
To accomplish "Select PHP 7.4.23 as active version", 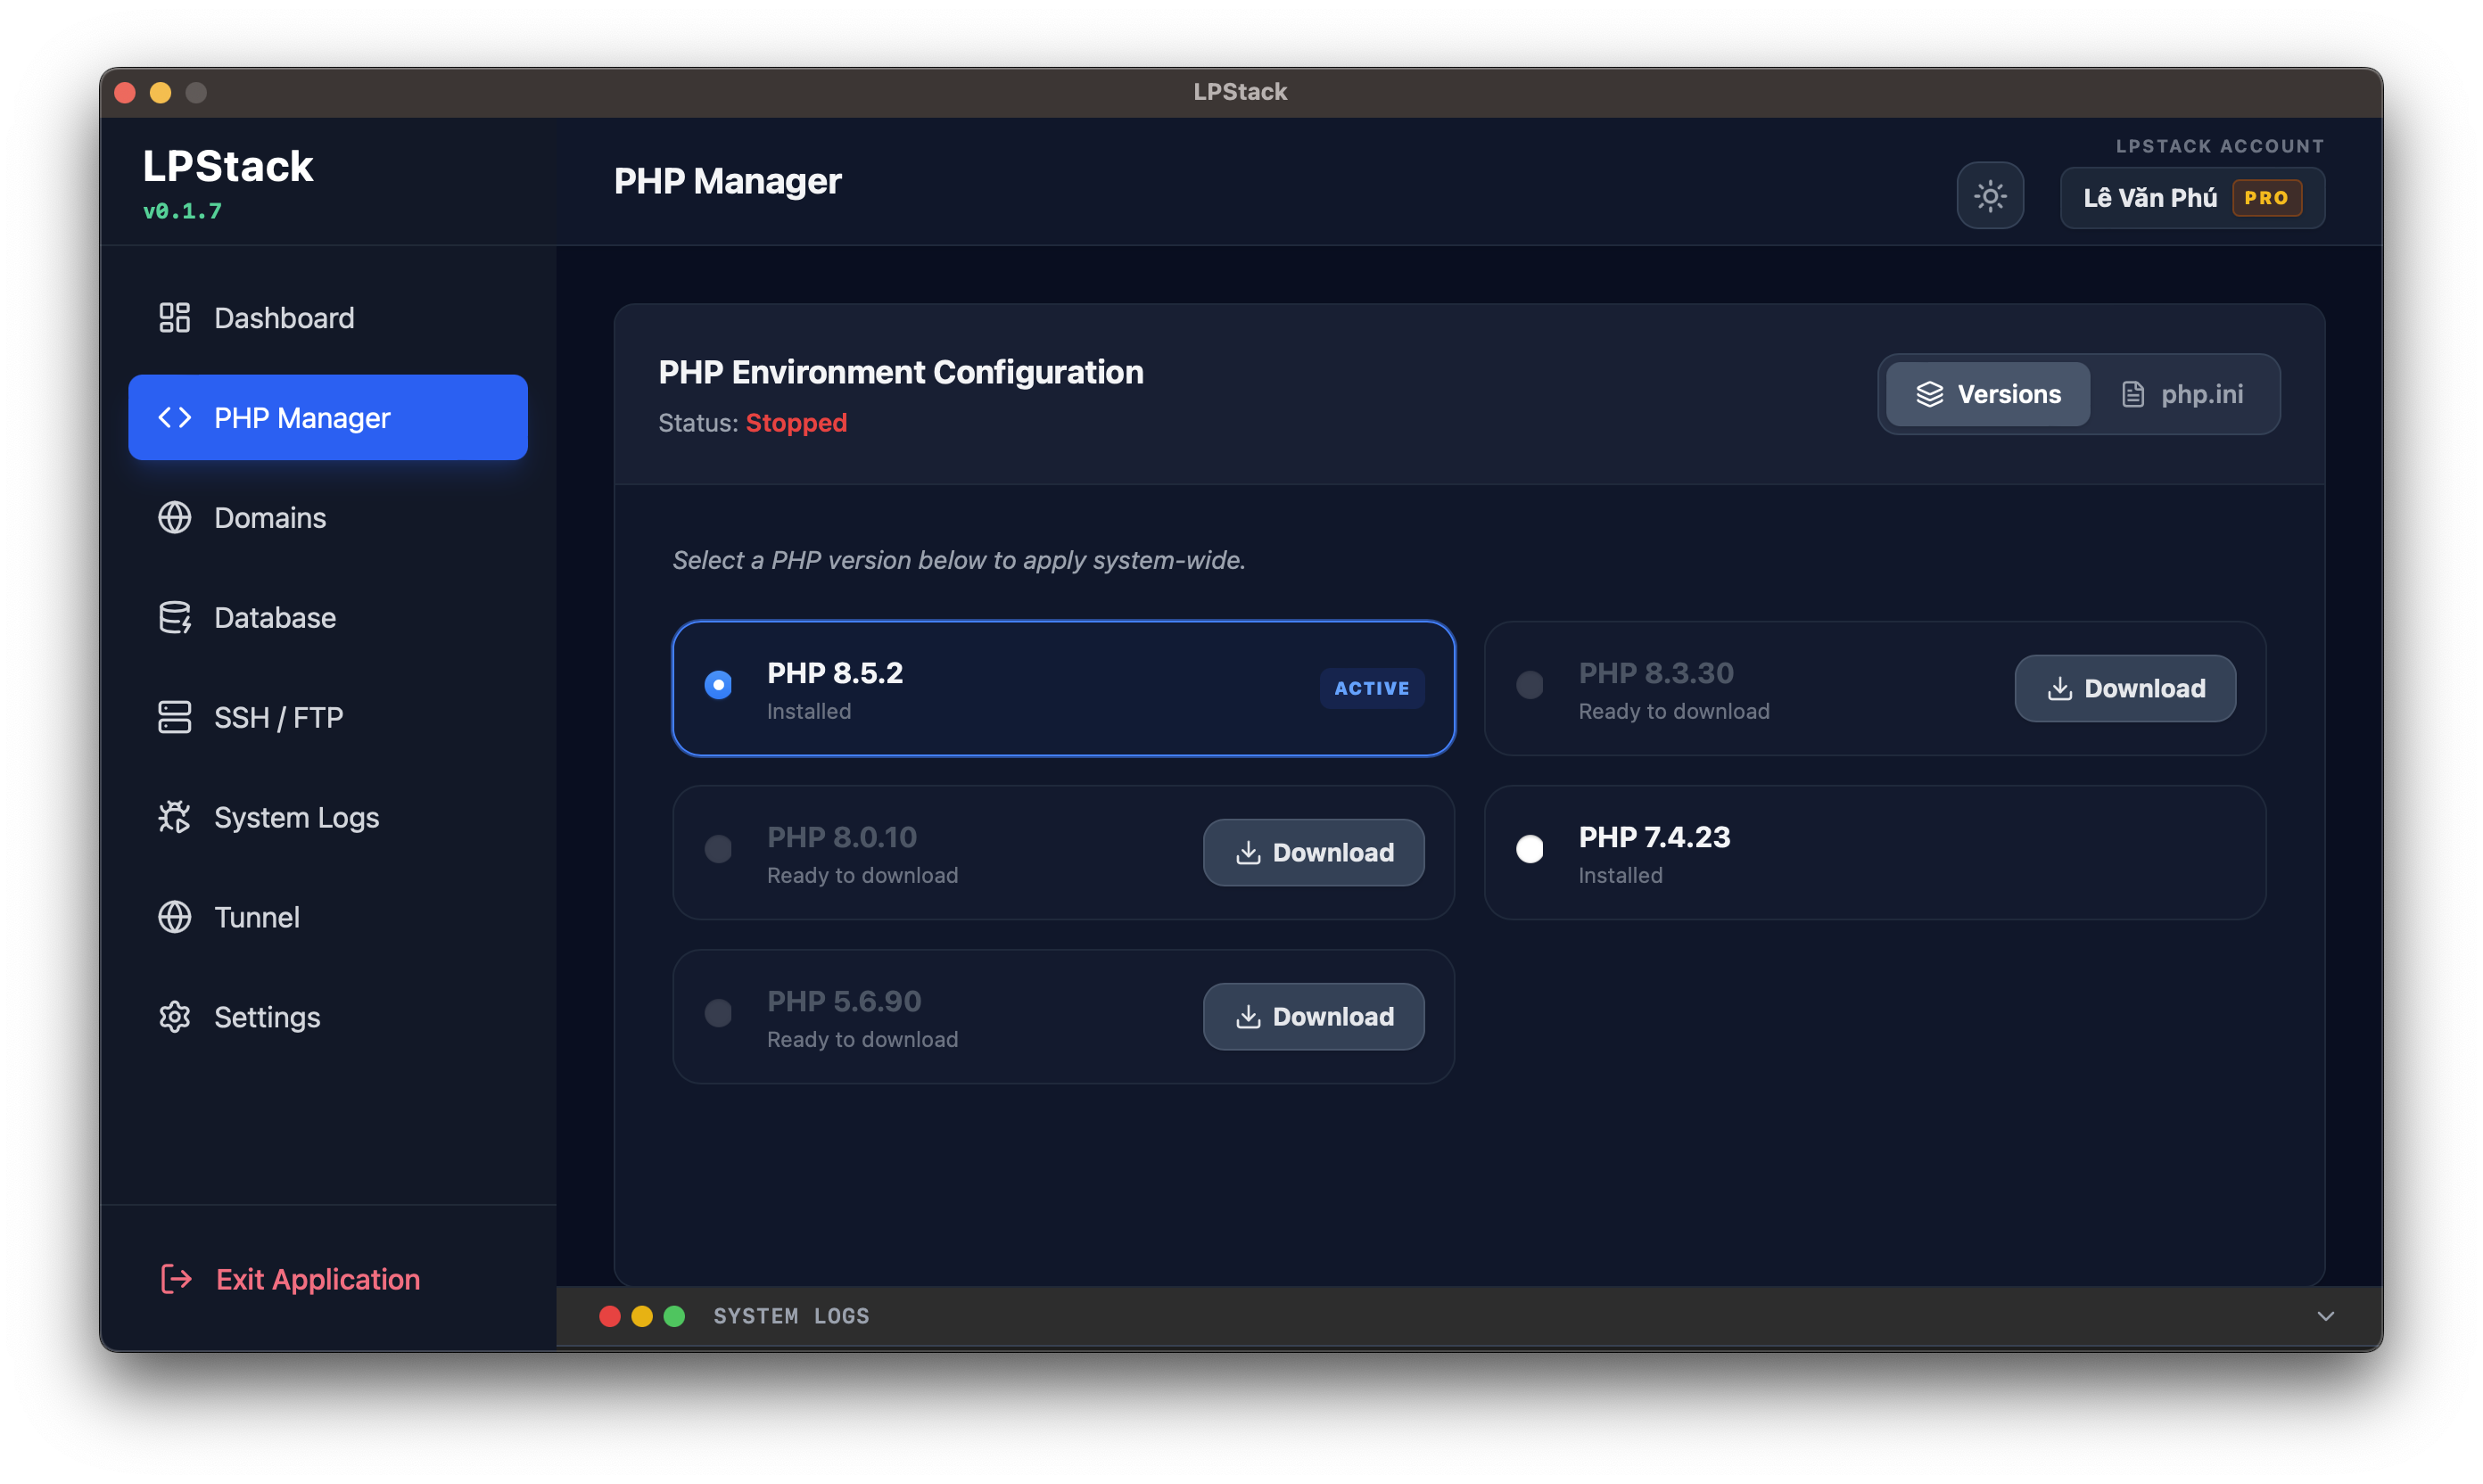I will (1528, 850).
